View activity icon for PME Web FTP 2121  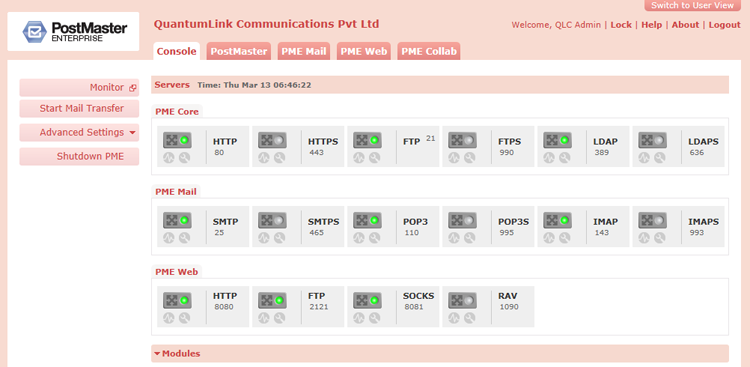(264, 318)
